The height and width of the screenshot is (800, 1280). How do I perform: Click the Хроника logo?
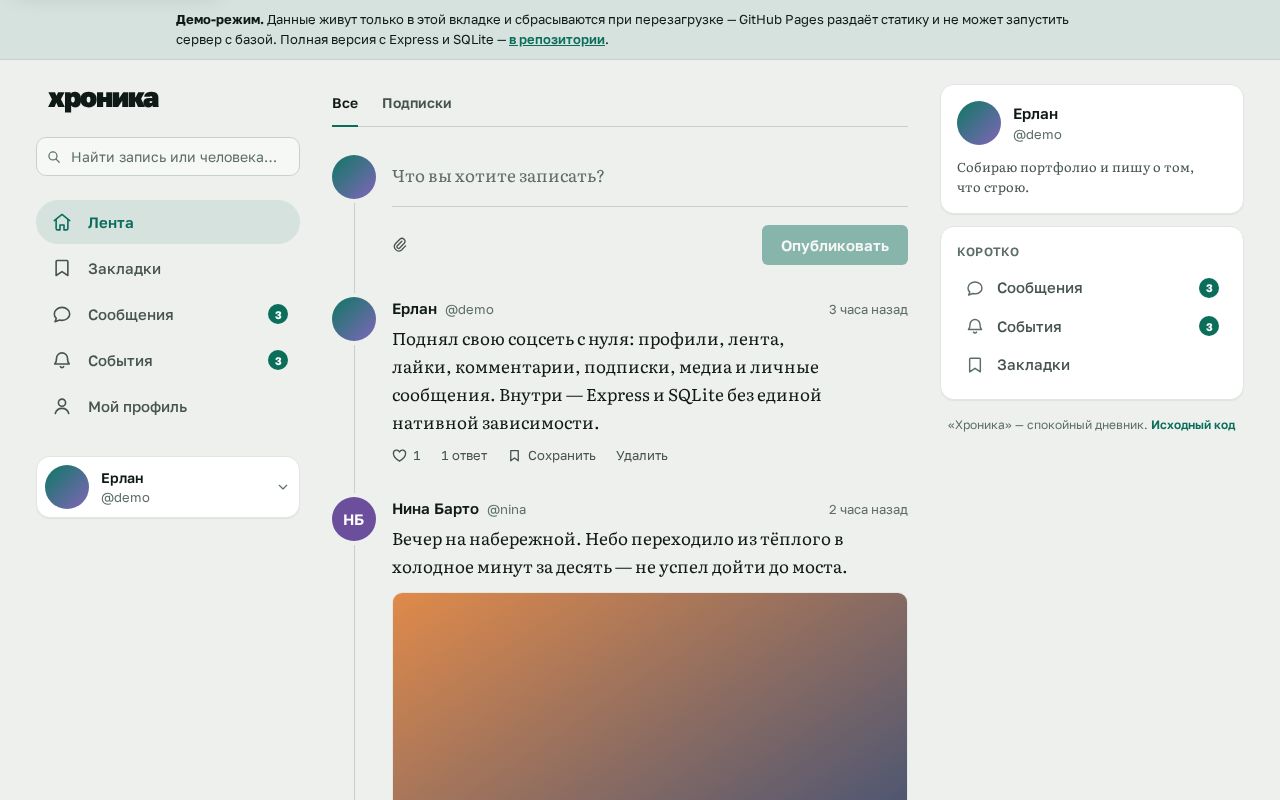[103, 99]
